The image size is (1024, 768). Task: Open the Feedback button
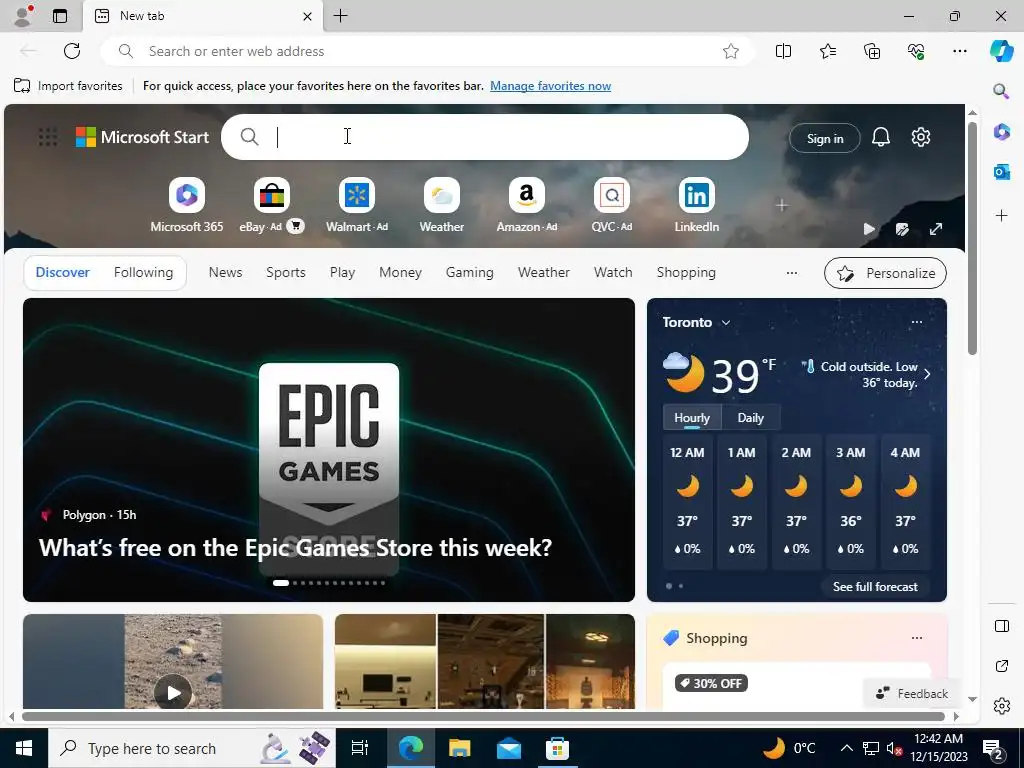(912, 694)
